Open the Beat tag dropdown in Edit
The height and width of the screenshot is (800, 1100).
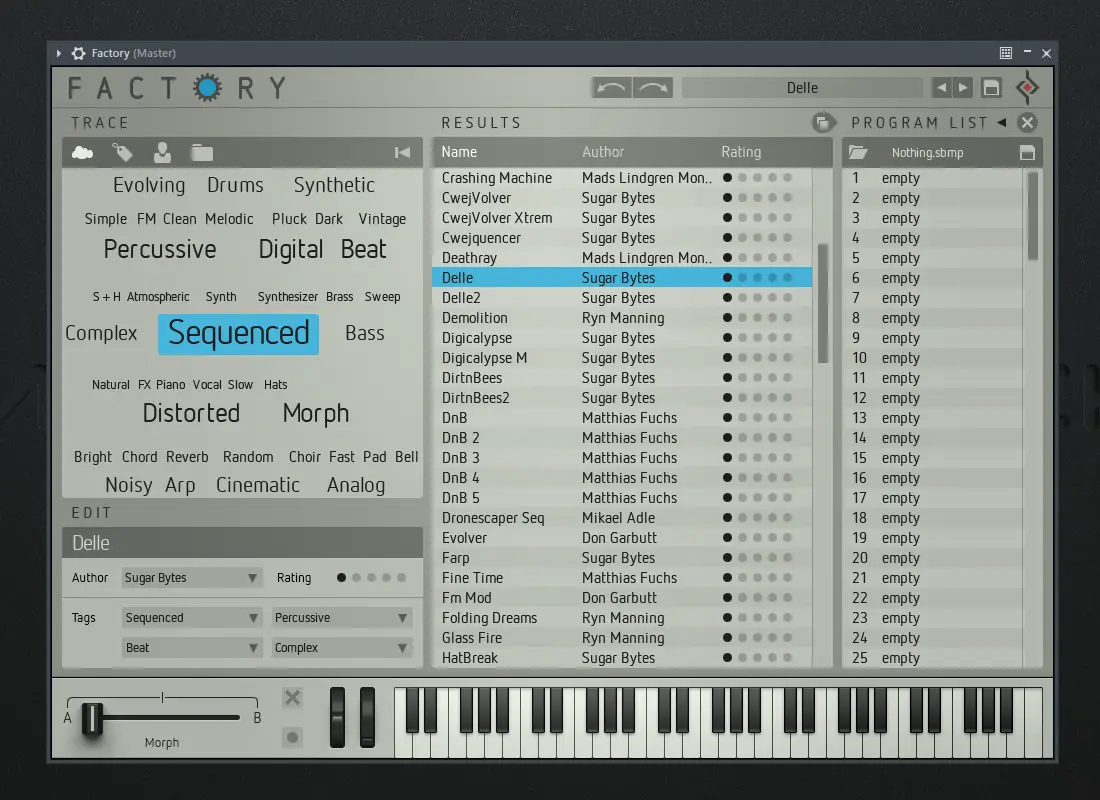coord(192,648)
